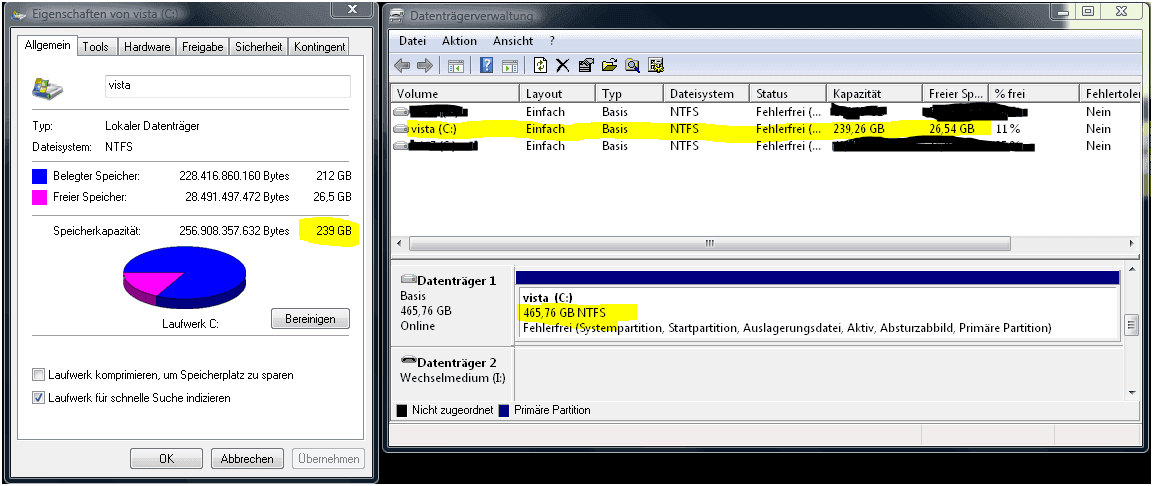Click the black 'Nicht zugeordnet' legend swatch
The width and height of the screenshot is (1153, 486).
(x=401, y=410)
